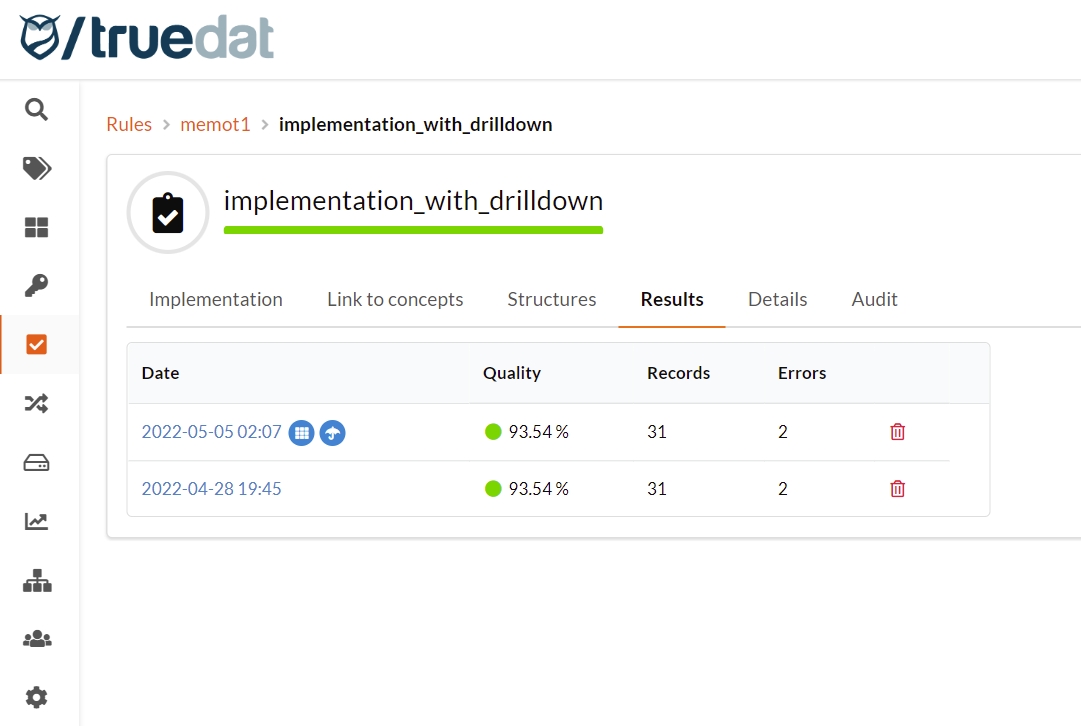The image size is (1081, 726).
Task: Open the 2022-04-28 19:45 result link
Action: [x=212, y=489]
